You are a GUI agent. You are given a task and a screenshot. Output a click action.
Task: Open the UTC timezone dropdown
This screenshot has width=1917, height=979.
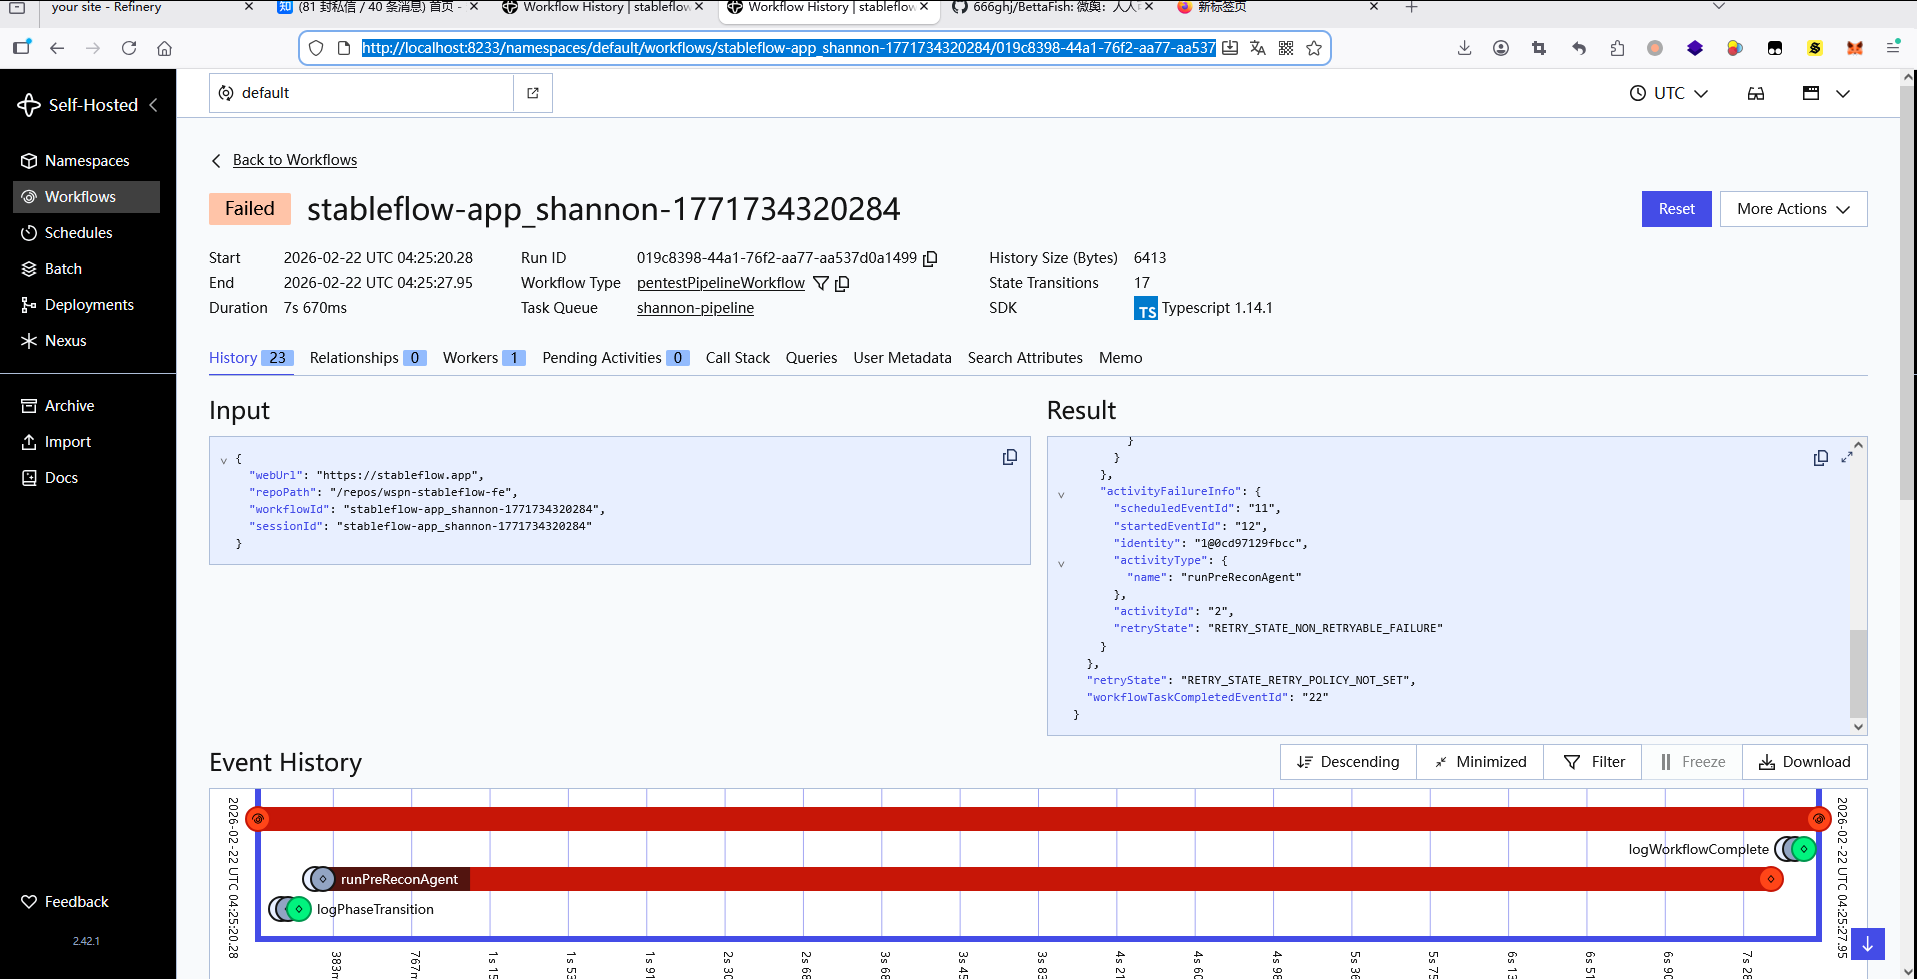click(1668, 93)
